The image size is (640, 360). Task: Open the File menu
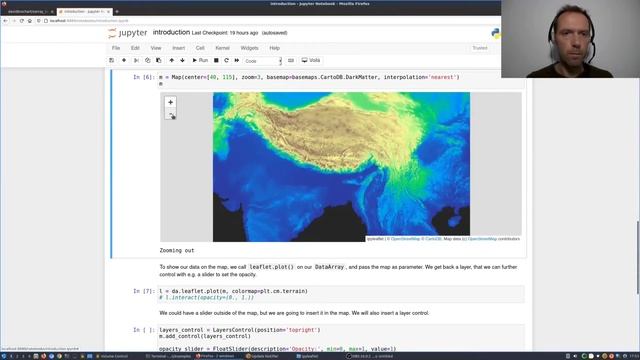(x=116, y=48)
